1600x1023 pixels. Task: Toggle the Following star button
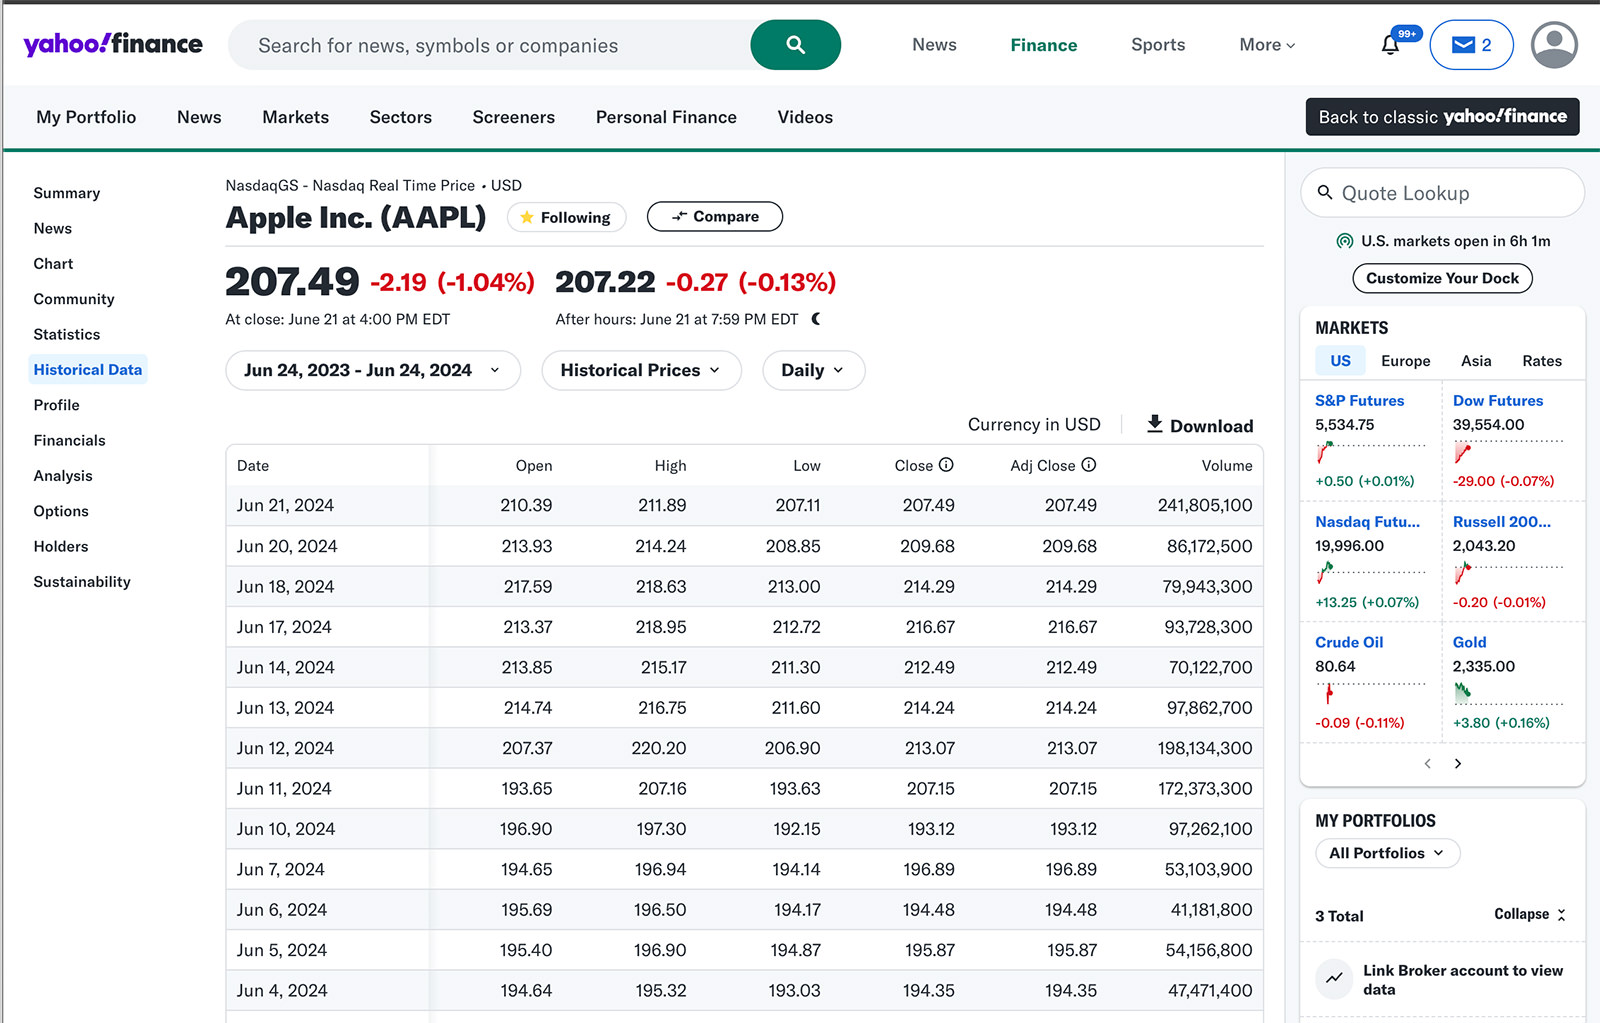click(566, 217)
